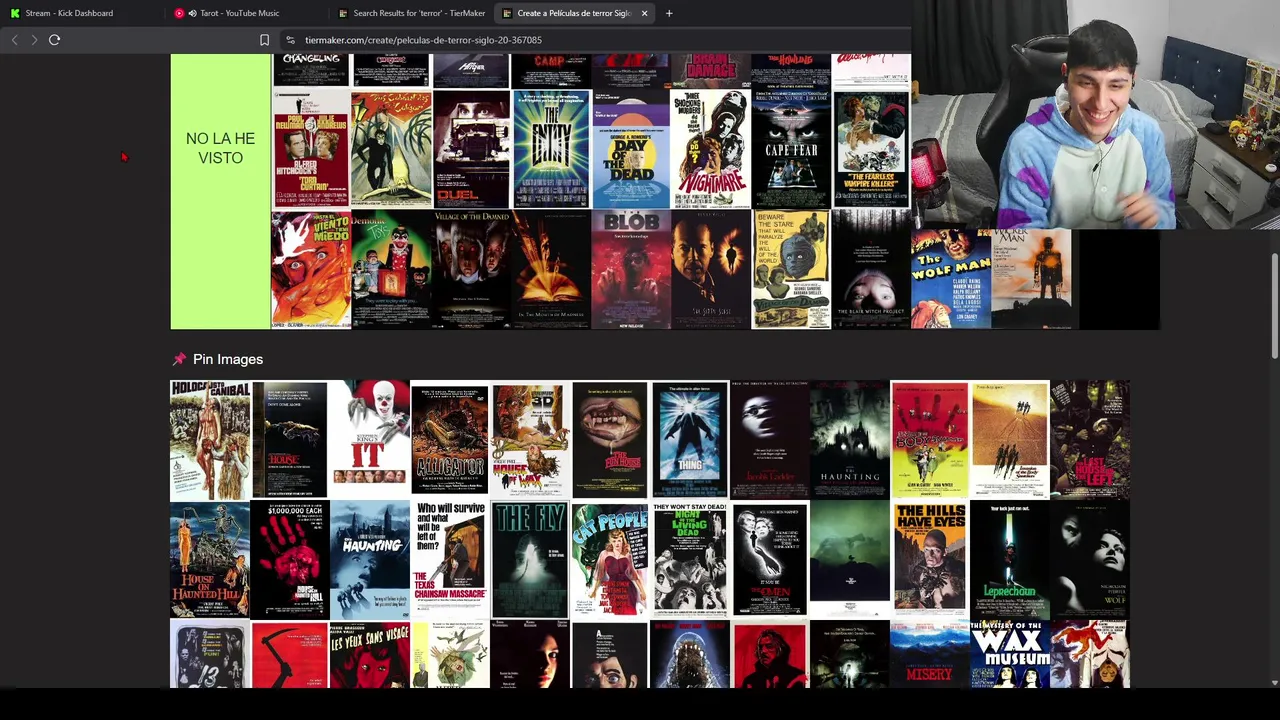Image resolution: width=1280 pixels, height=720 pixels.
Task: Pick the Misery poster
Action: 930,655
